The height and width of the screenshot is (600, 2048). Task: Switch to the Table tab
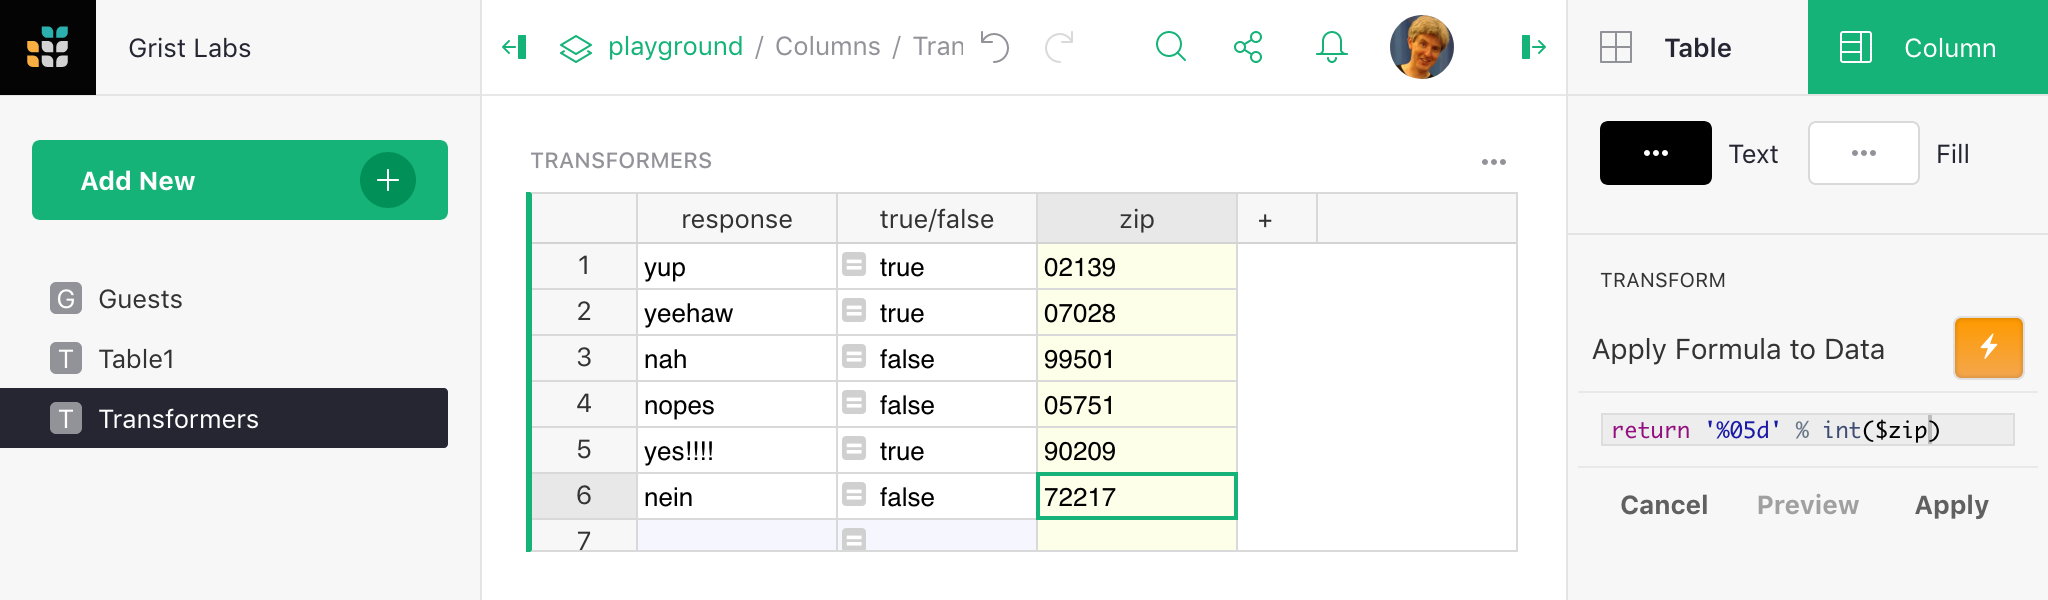click(1687, 47)
